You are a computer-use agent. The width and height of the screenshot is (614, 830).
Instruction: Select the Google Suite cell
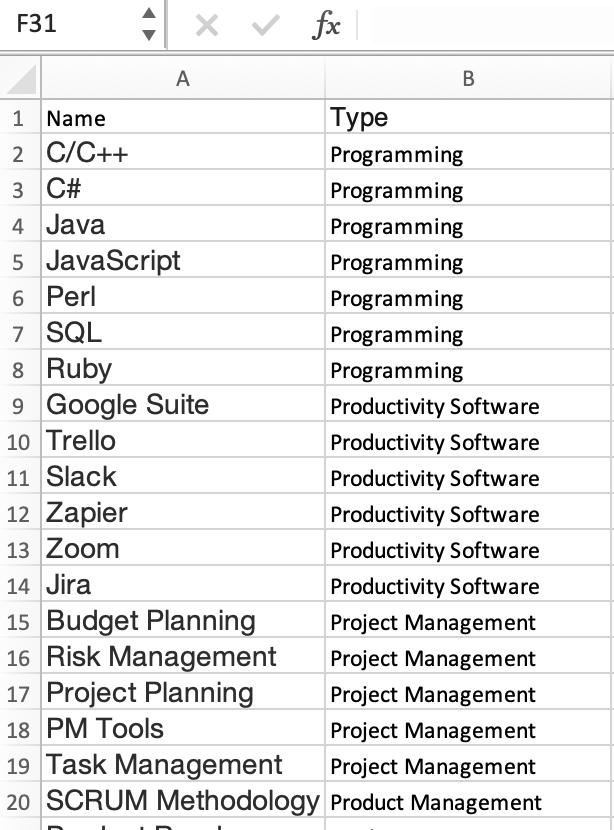(x=183, y=405)
